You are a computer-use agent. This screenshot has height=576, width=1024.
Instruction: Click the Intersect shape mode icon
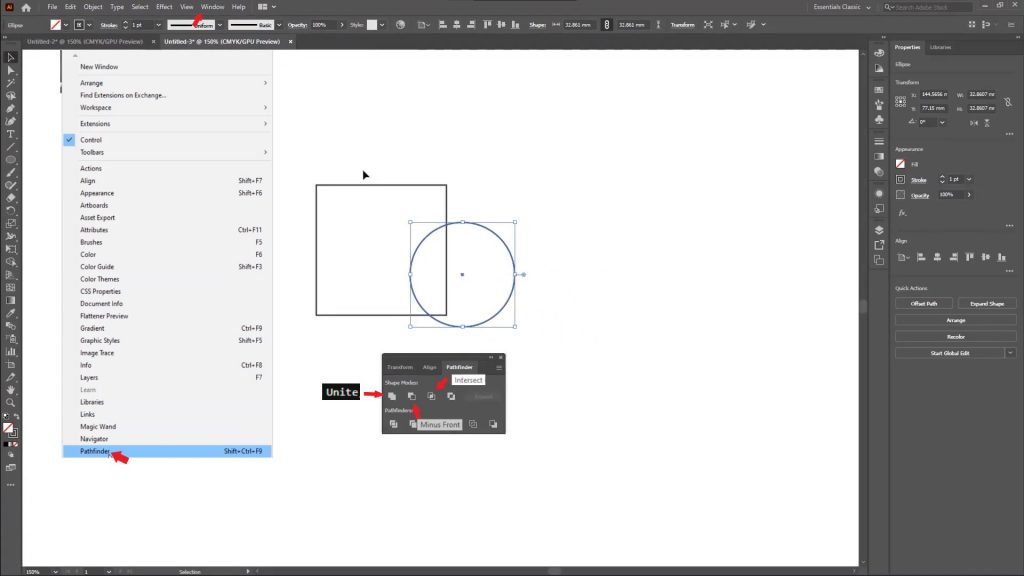(x=431, y=396)
